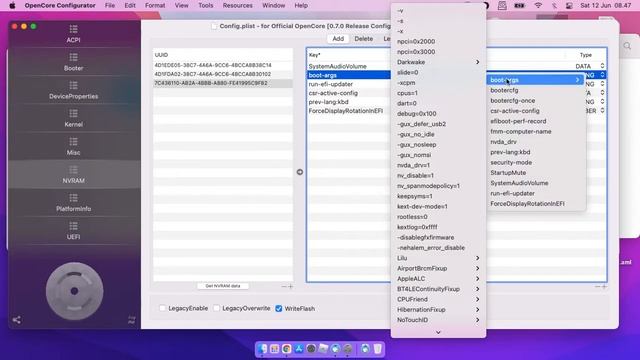Viewport: 640px width, 360px height.
Task: Click the Apple logo menu
Action: coord(12,5)
